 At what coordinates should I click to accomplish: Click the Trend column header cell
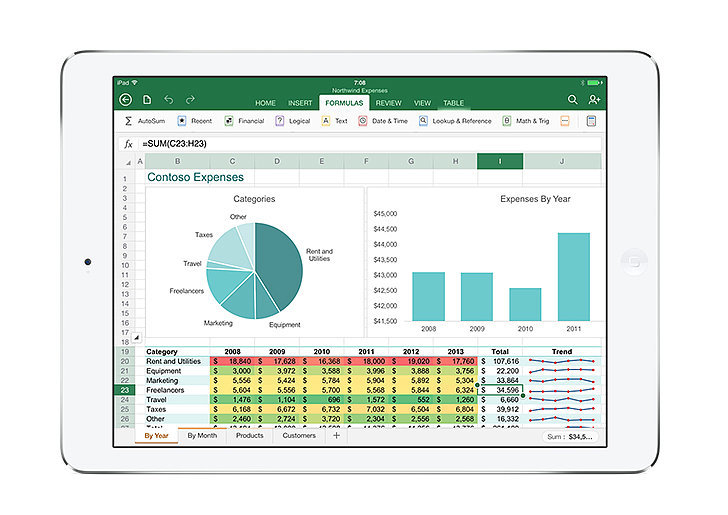562,352
